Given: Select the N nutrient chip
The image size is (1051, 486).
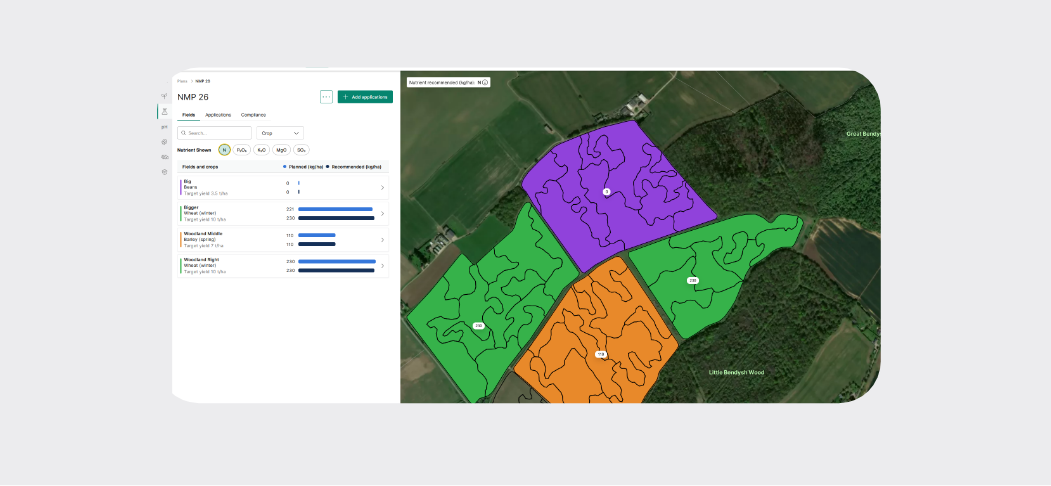Looking at the screenshot, I should (224, 150).
